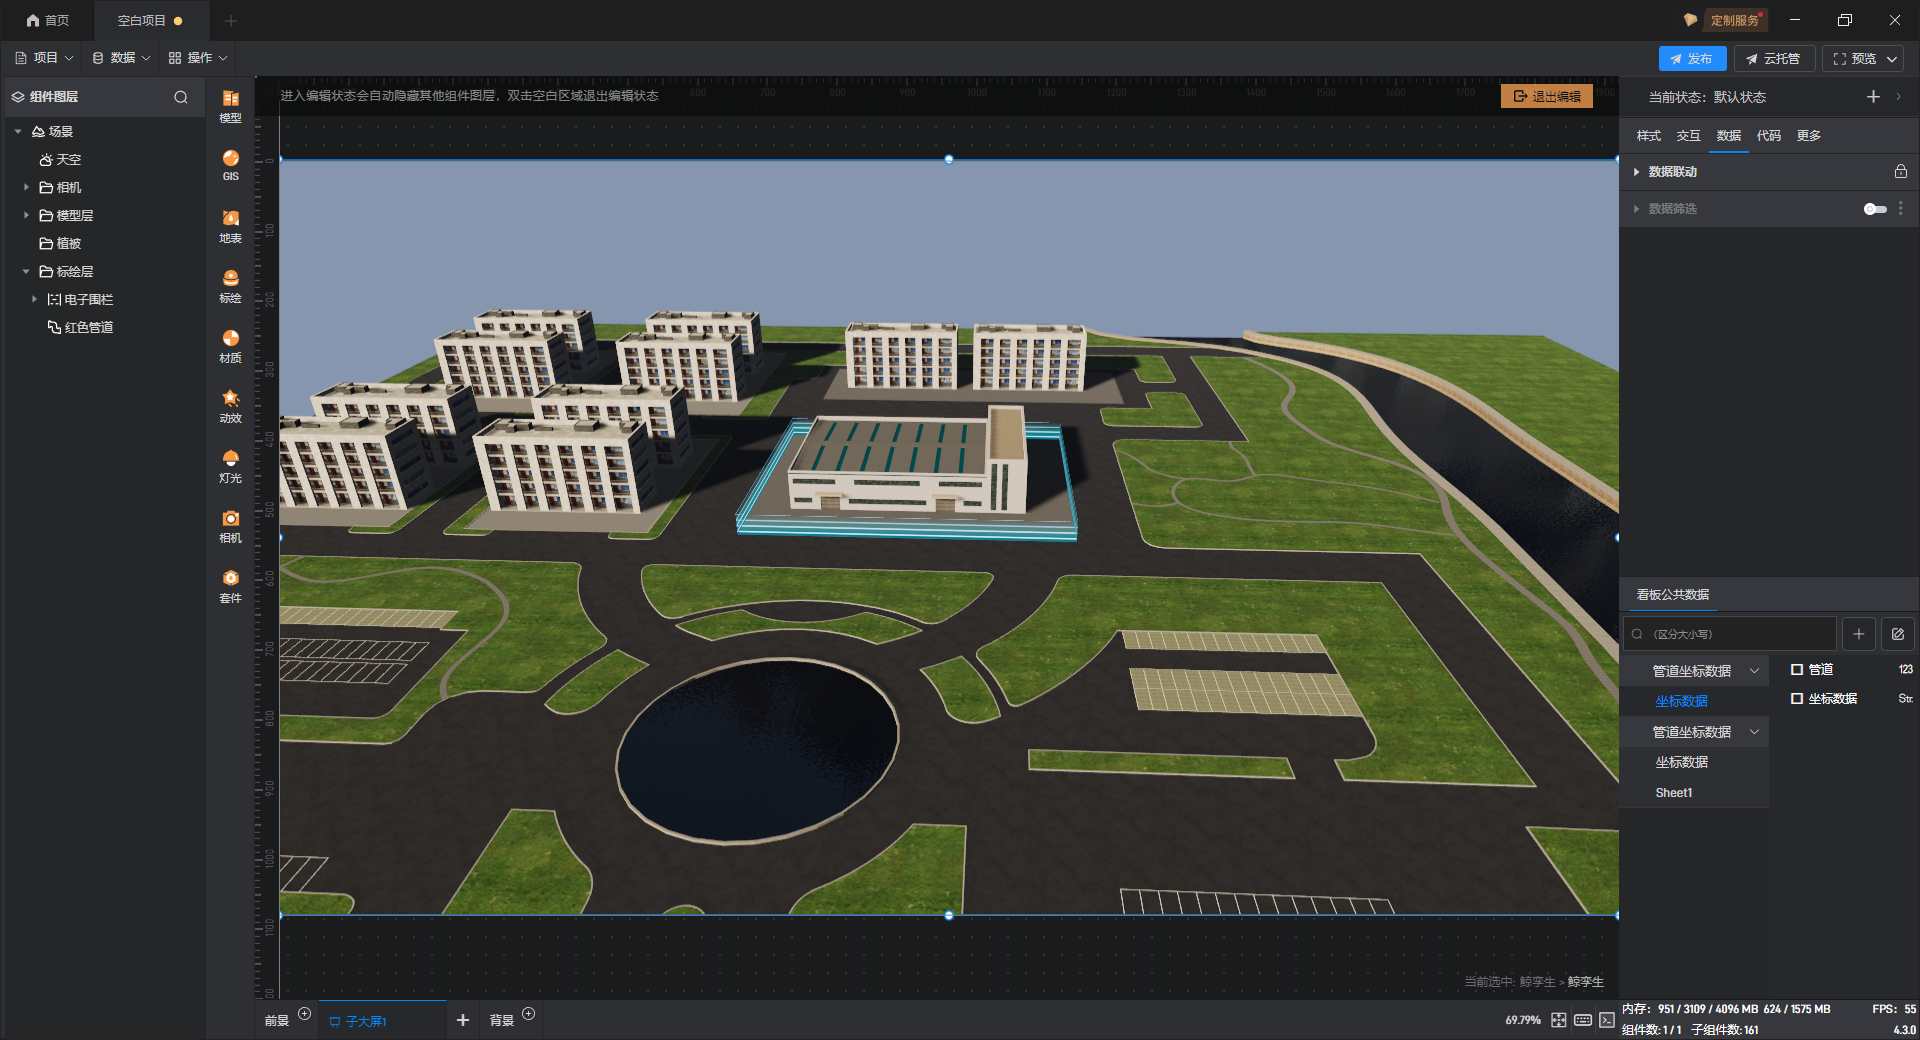Click the 退出编辑 button

tap(1546, 96)
